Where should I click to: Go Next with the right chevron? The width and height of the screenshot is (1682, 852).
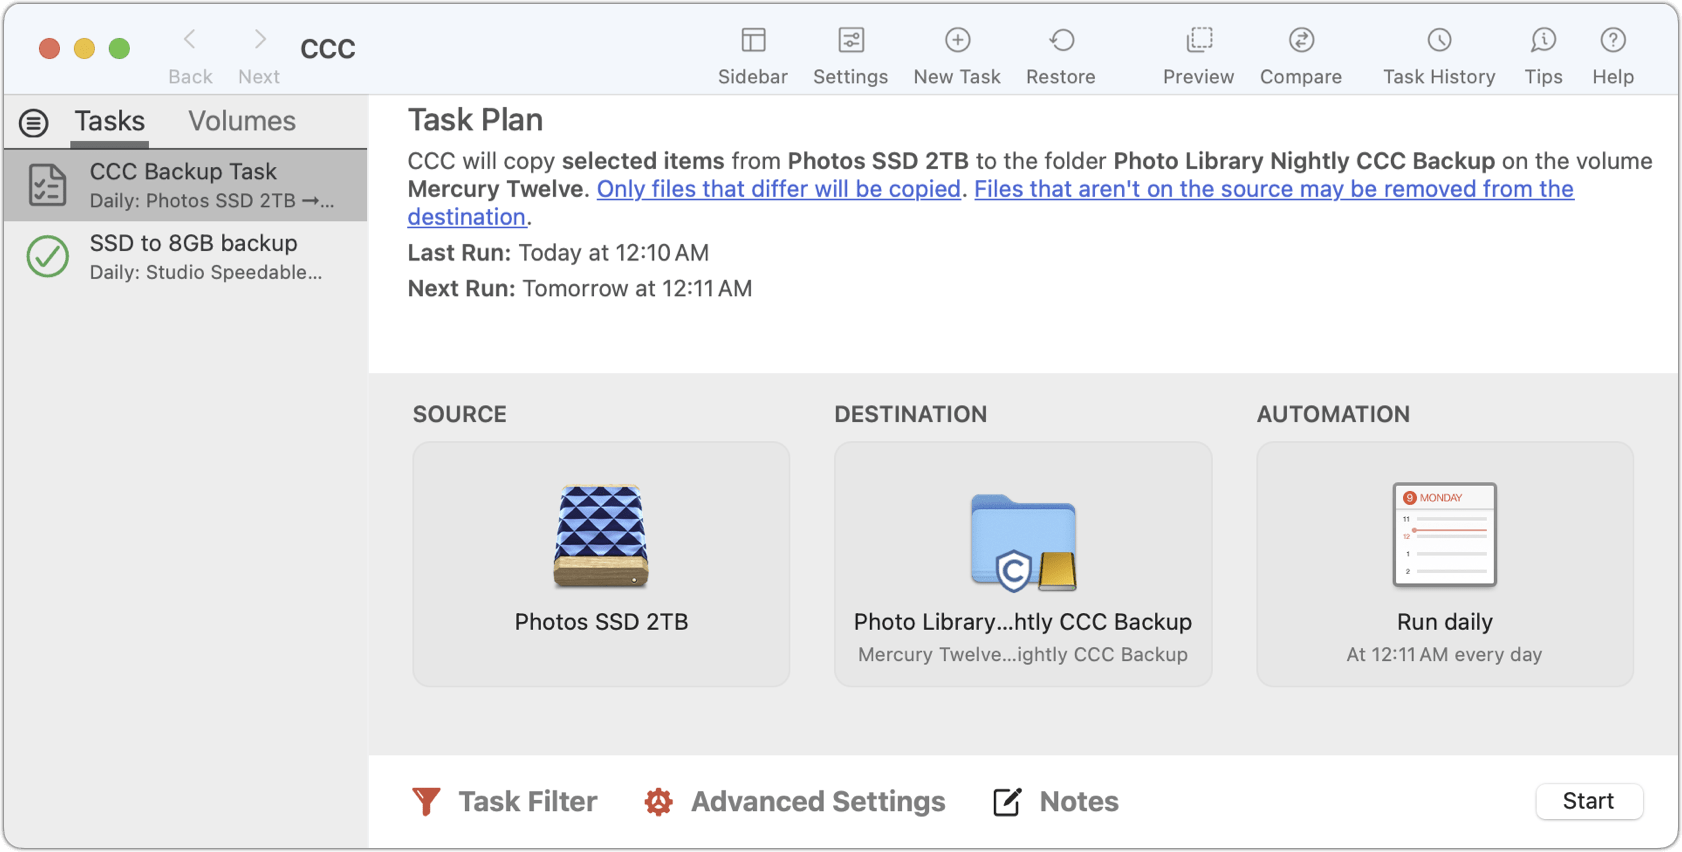260,40
